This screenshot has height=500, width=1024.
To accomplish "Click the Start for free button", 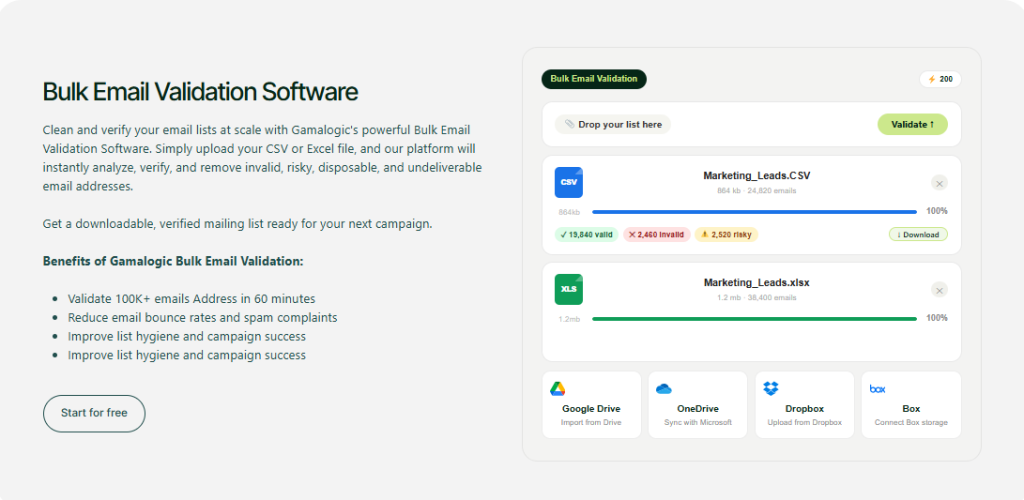I will 94,413.
